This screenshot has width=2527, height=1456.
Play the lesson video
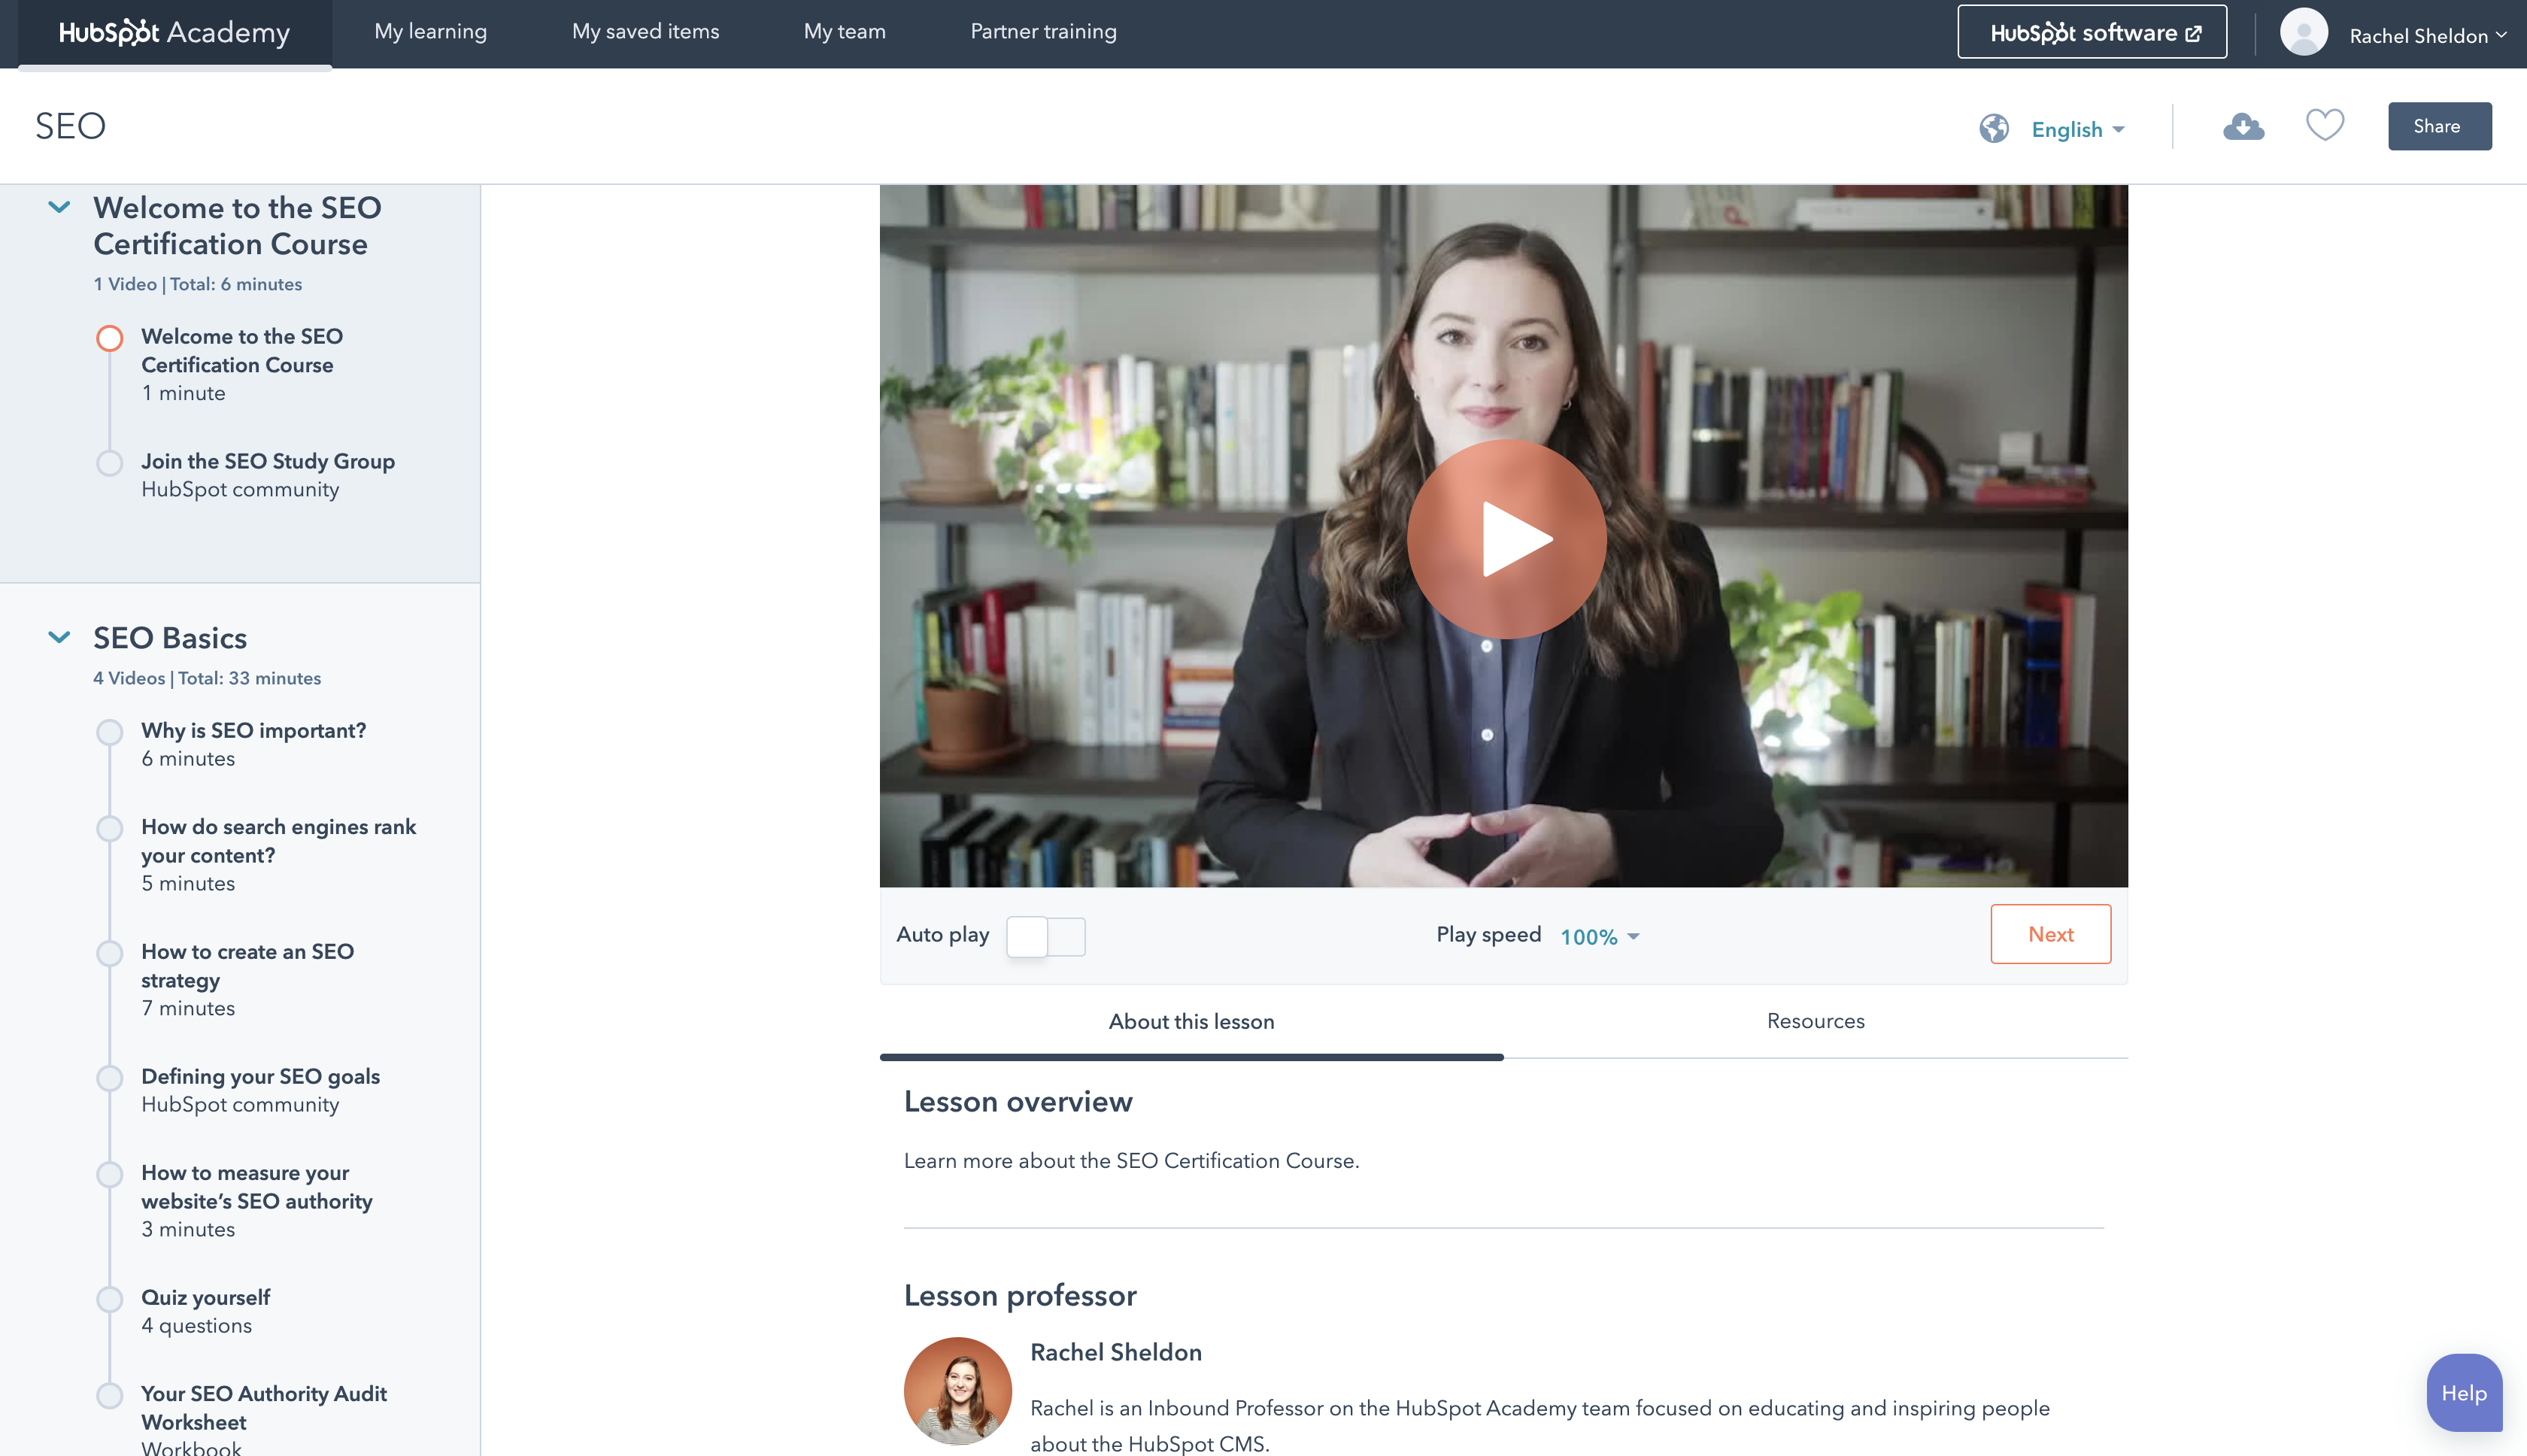coord(1506,539)
